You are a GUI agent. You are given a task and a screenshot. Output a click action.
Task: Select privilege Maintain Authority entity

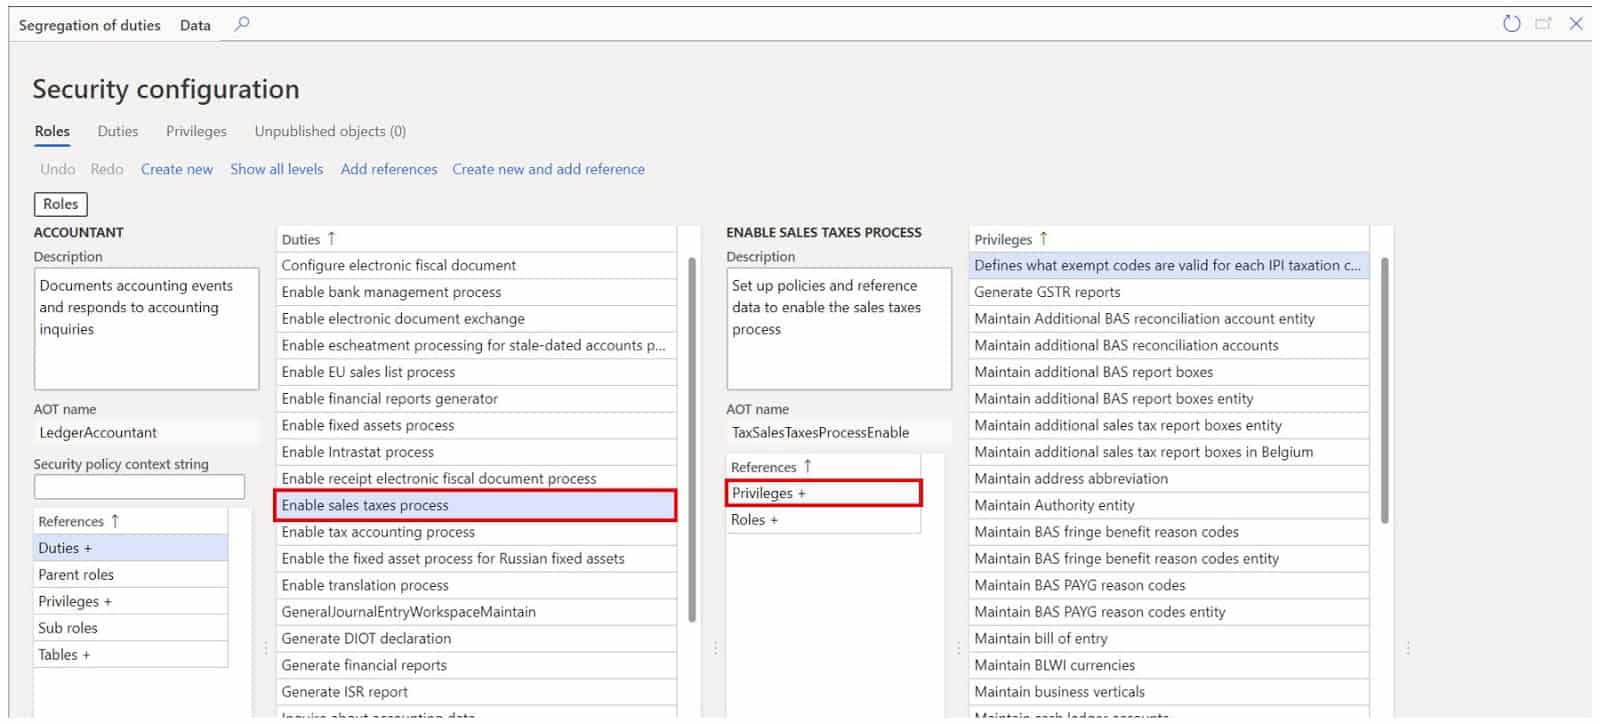[x=1169, y=505]
